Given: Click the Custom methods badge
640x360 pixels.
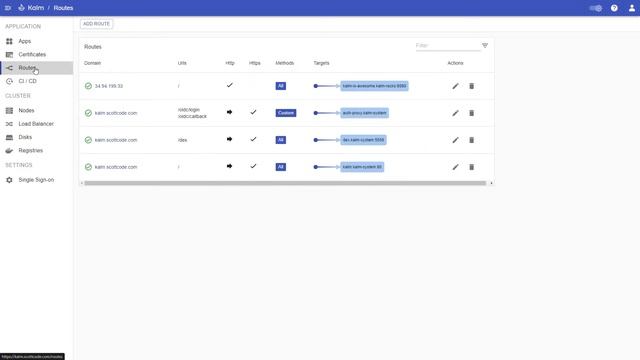Looking at the screenshot, I should tap(286, 113).
